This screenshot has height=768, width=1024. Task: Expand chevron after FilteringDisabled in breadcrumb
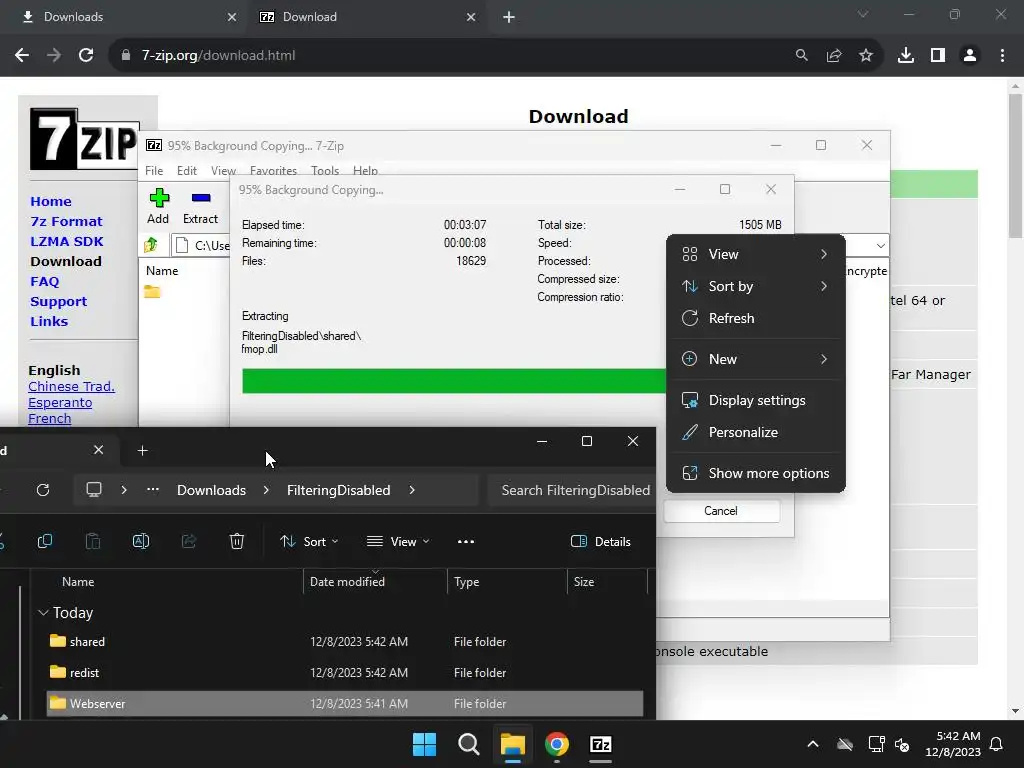coord(412,490)
